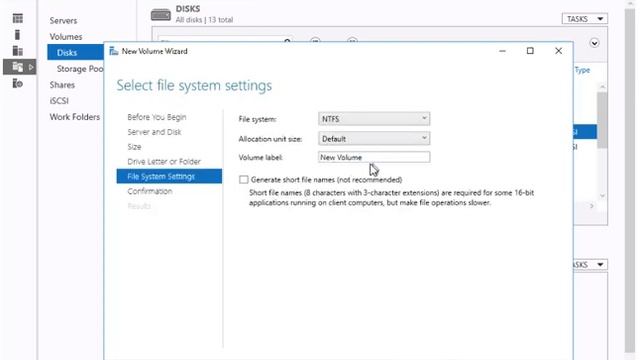Open Storage Pools in the navigation
The image size is (640, 360).
click(80, 69)
